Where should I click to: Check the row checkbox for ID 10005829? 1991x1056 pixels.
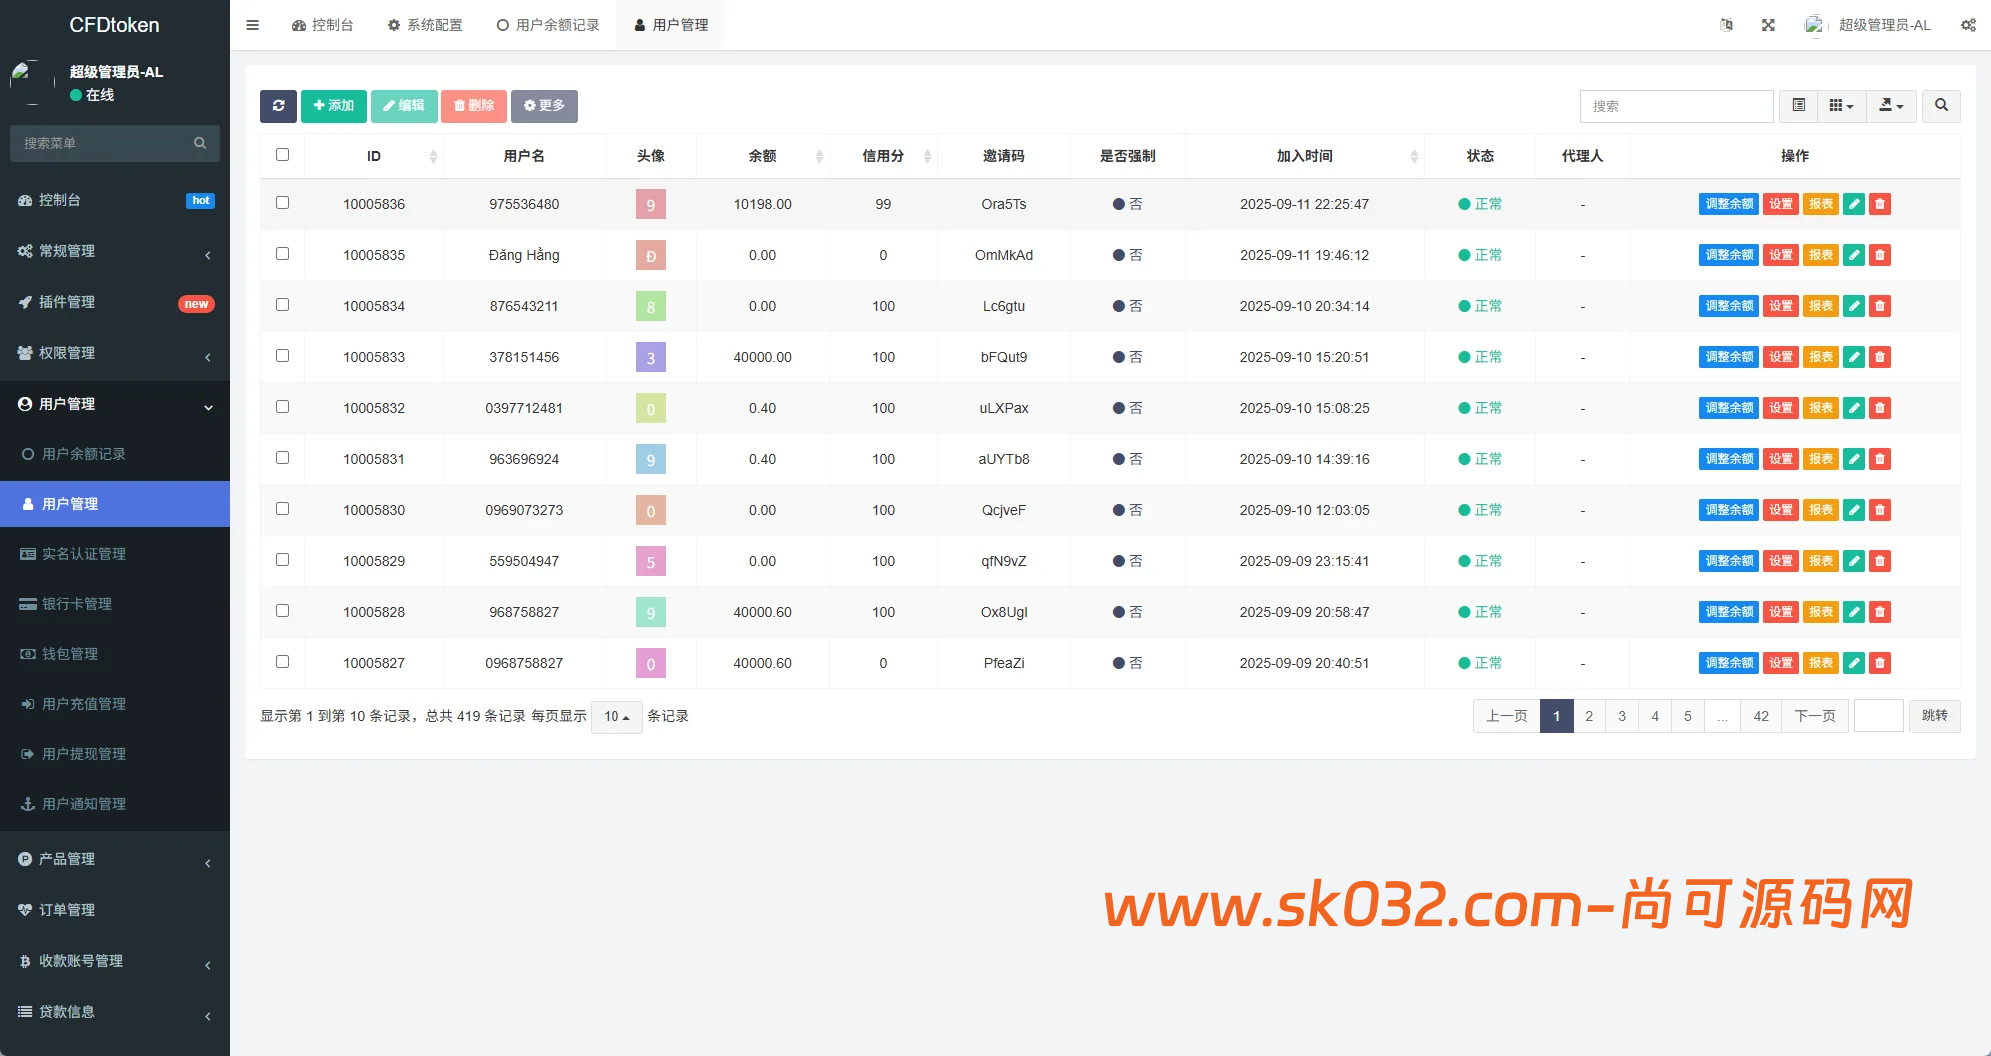click(x=282, y=560)
